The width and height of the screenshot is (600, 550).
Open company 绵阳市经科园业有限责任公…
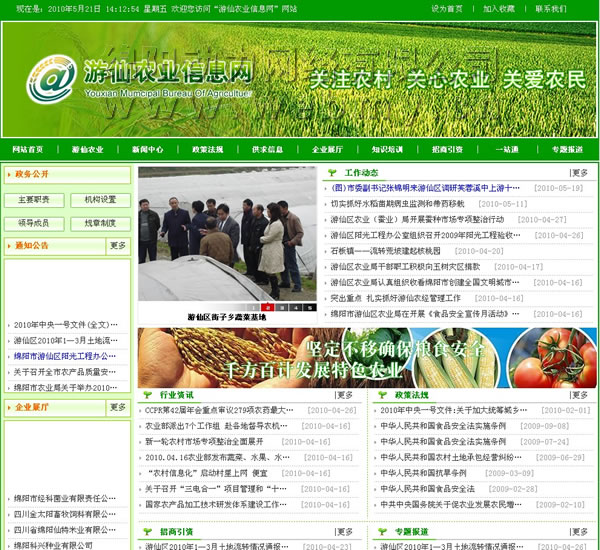click(65, 498)
